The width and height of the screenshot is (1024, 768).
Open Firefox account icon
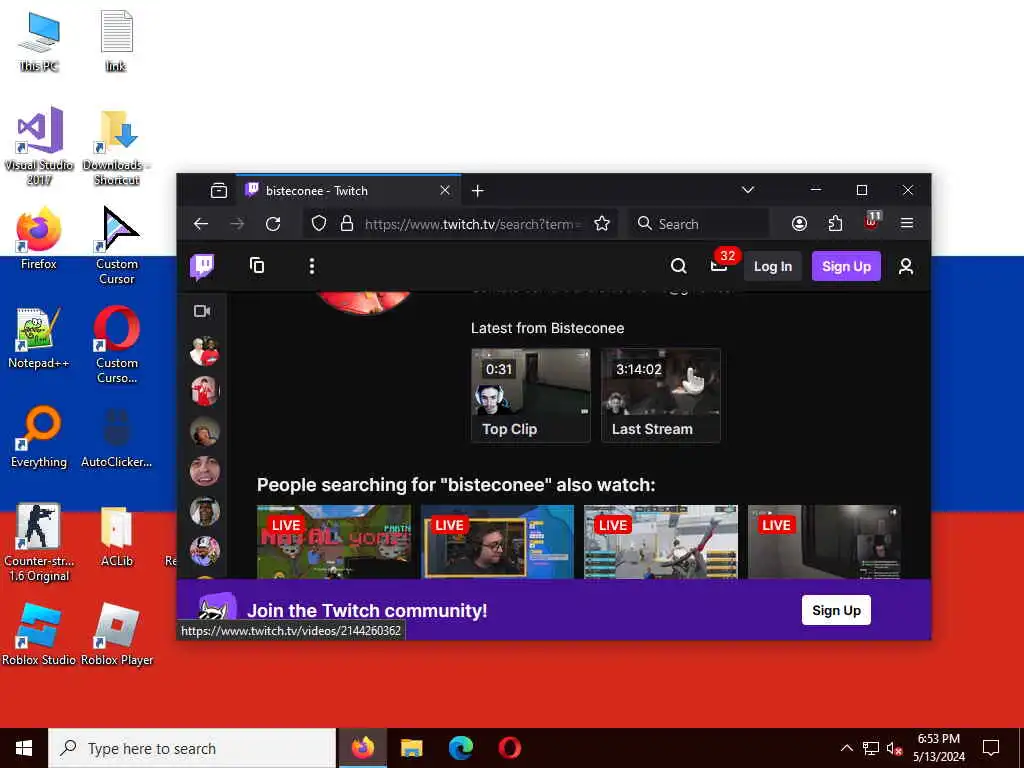tap(799, 224)
